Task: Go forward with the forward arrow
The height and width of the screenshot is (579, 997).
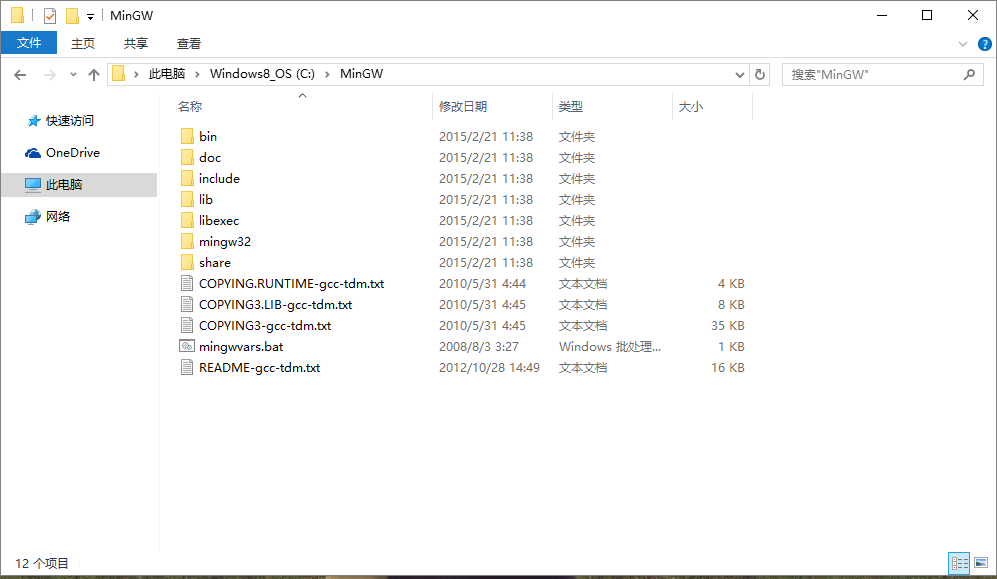Action: click(49, 75)
